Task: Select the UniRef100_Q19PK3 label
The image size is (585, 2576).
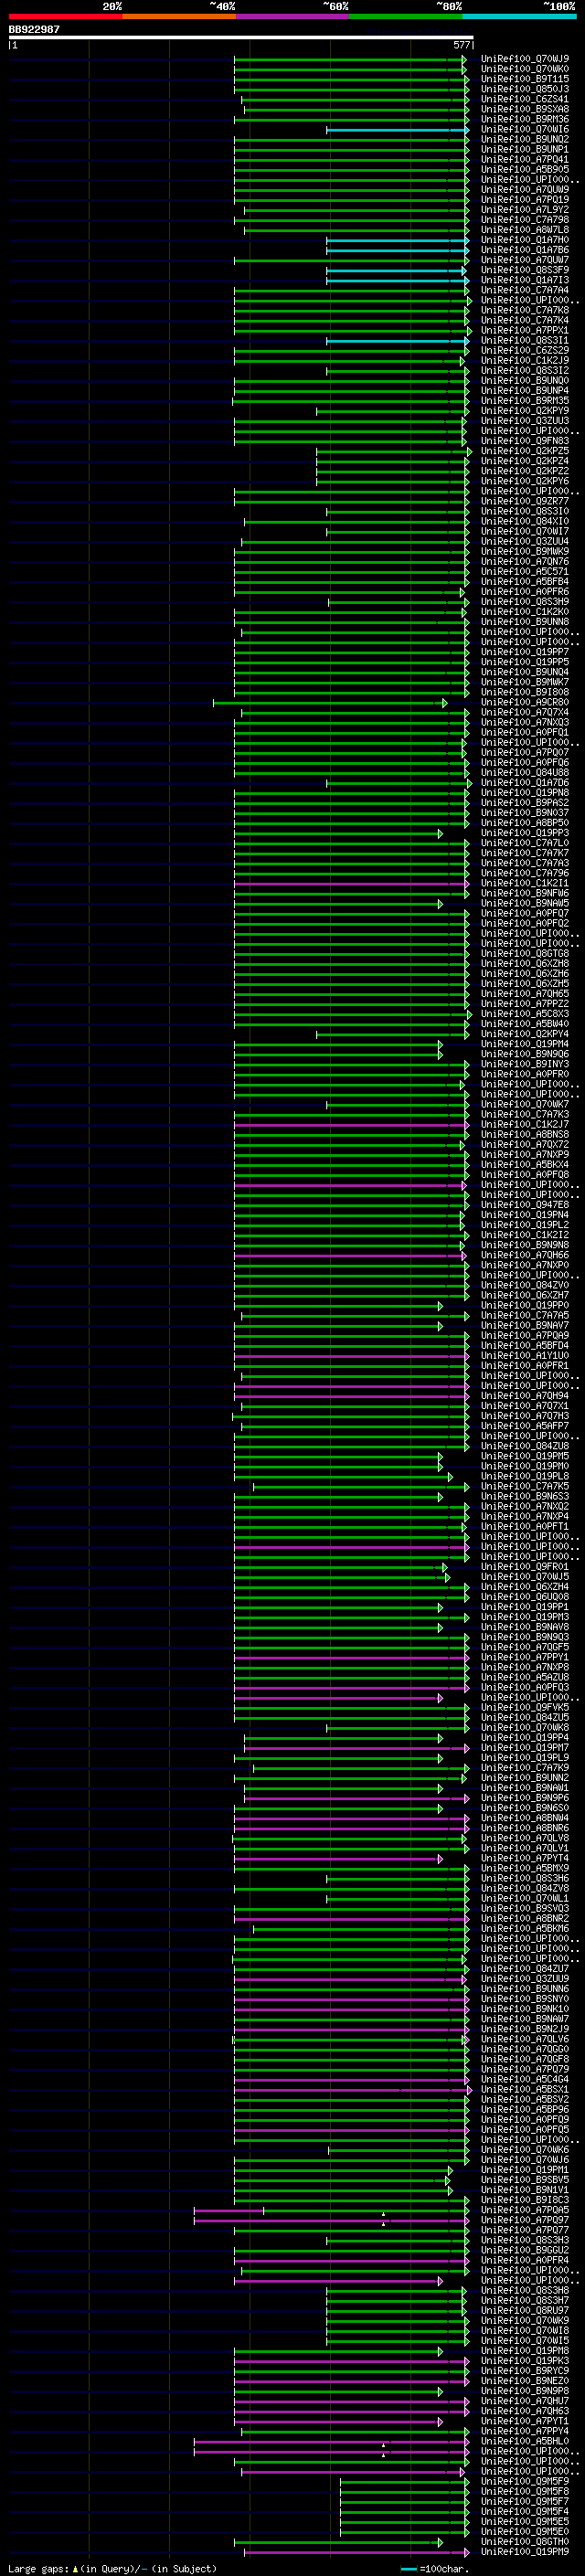Action: (525, 2361)
